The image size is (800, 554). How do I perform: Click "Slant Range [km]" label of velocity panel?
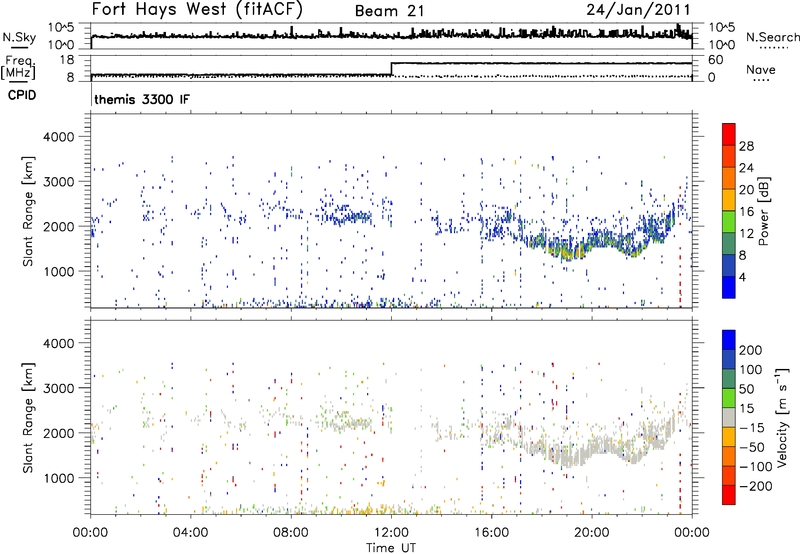(x=28, y=417)
